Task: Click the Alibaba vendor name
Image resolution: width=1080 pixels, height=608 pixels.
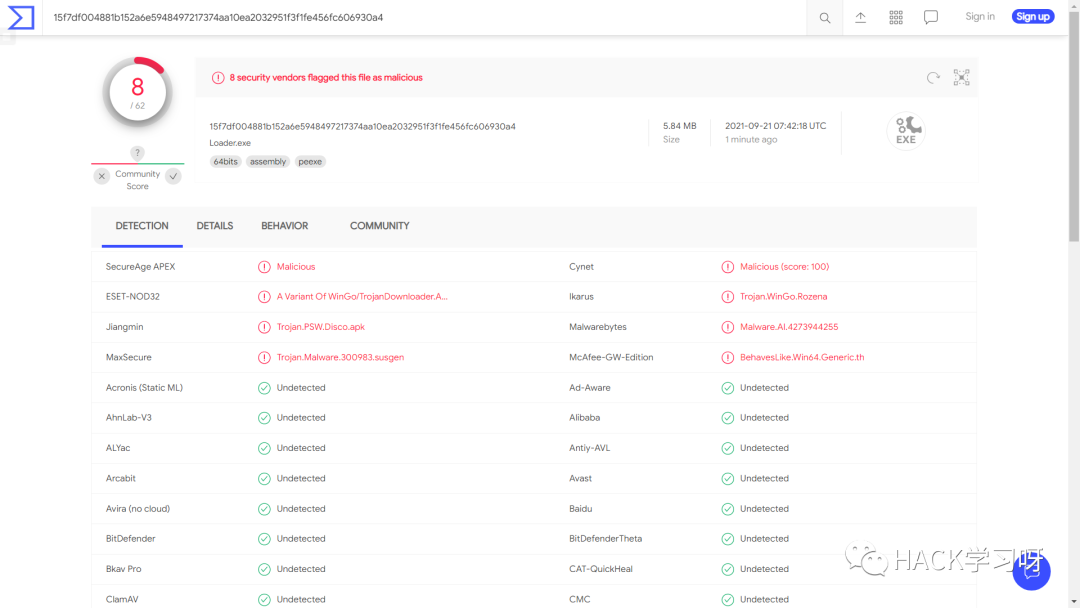Action: 585,417
